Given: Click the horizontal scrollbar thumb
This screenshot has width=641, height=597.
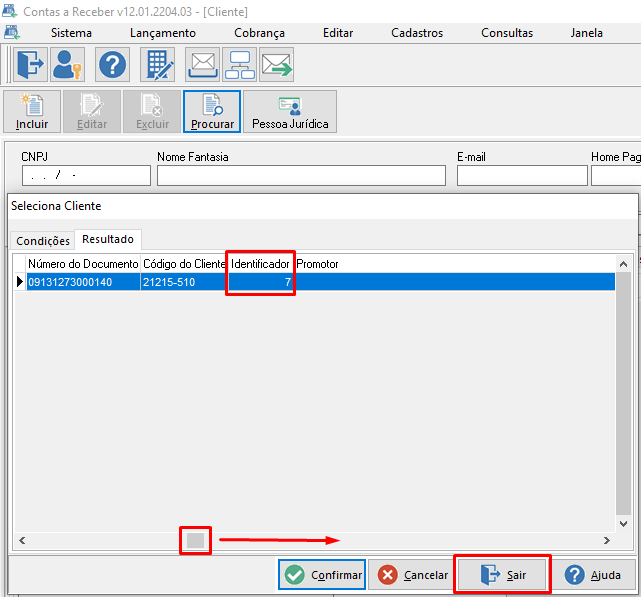Looking at the screenshot, I should 195,541.
